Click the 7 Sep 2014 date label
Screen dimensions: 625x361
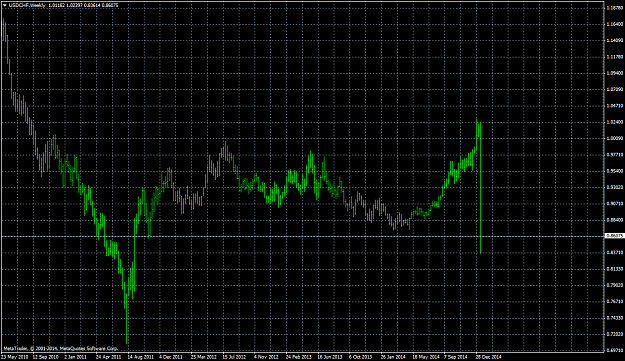[x=456, y=357]
